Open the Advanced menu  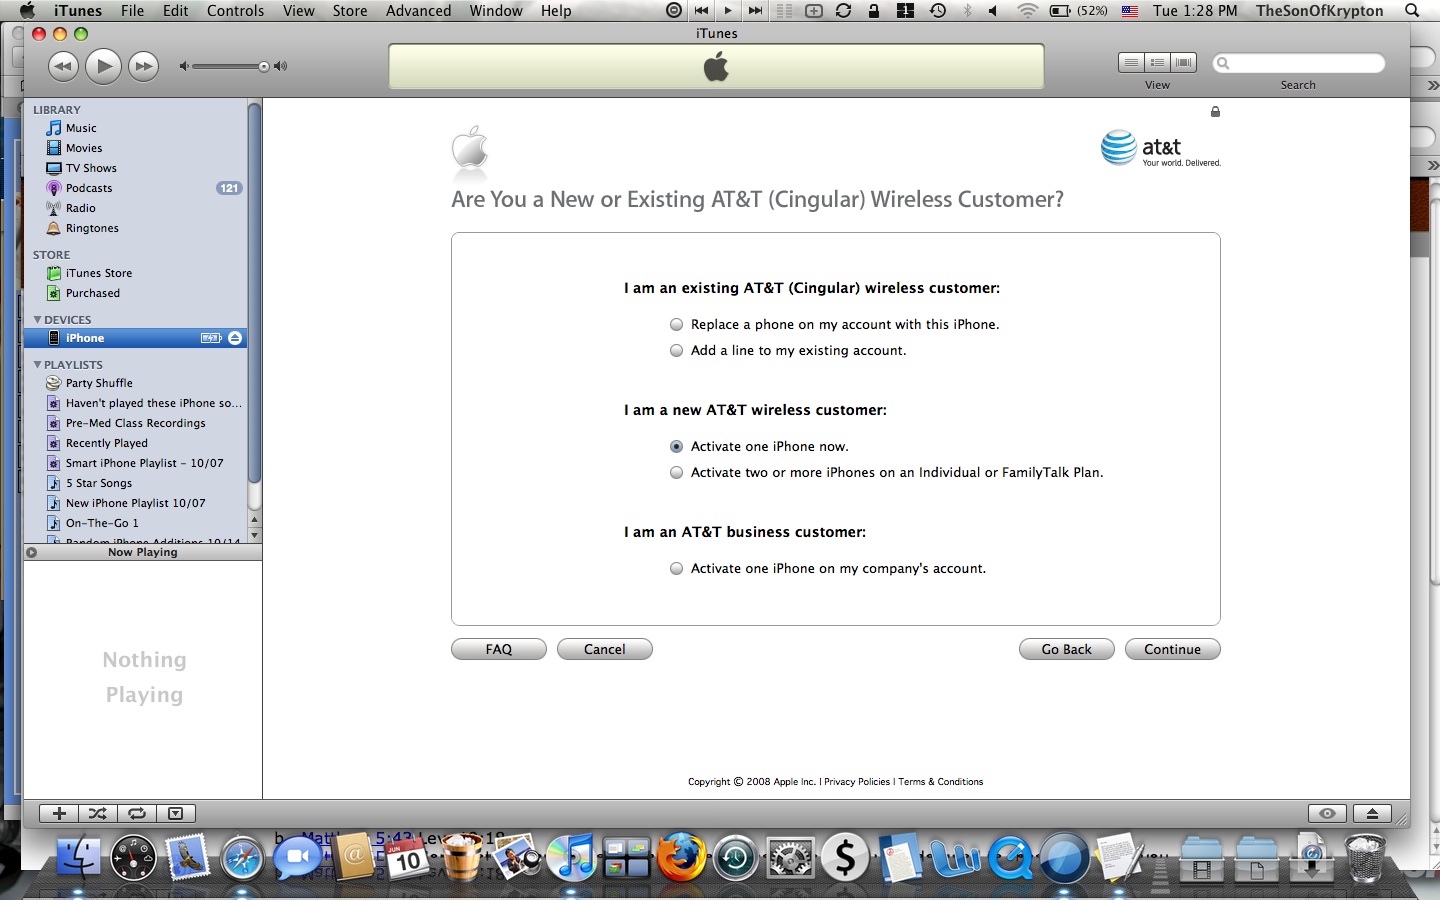[418, 11]
